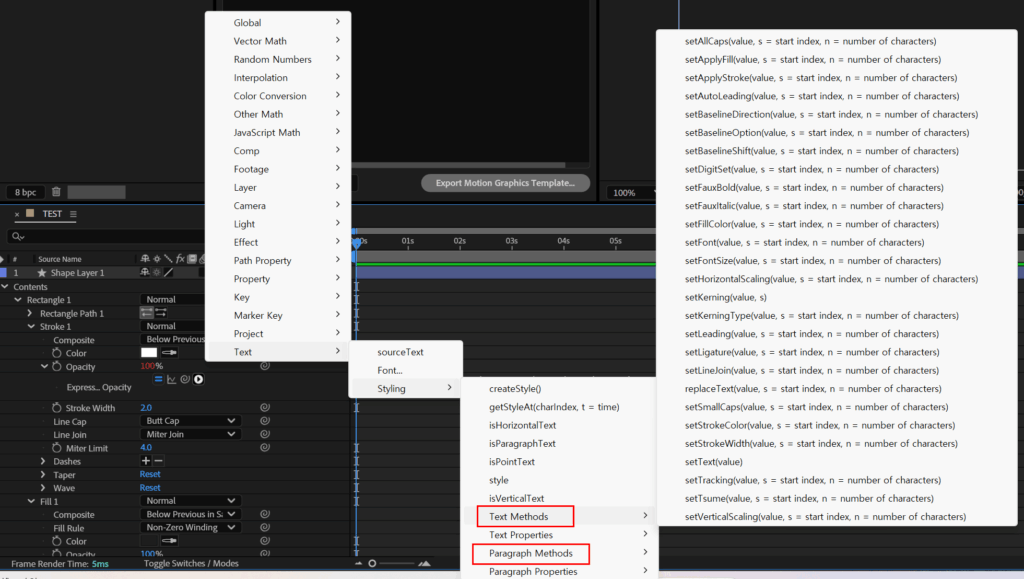Screen dimensions: 1024x579
Task: Click the trash icon beside 8 bpc
Action: click(x=56, y=192)
